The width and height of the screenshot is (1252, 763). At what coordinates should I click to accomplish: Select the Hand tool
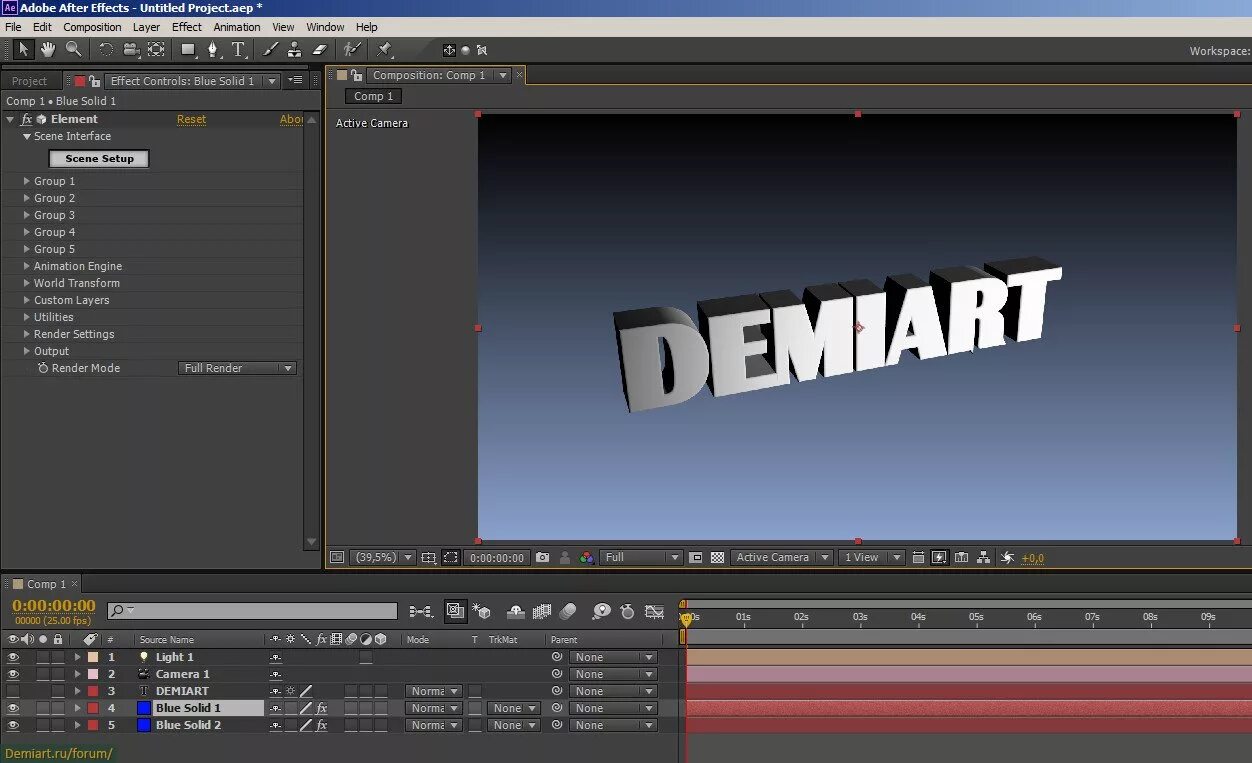[48, 49]
